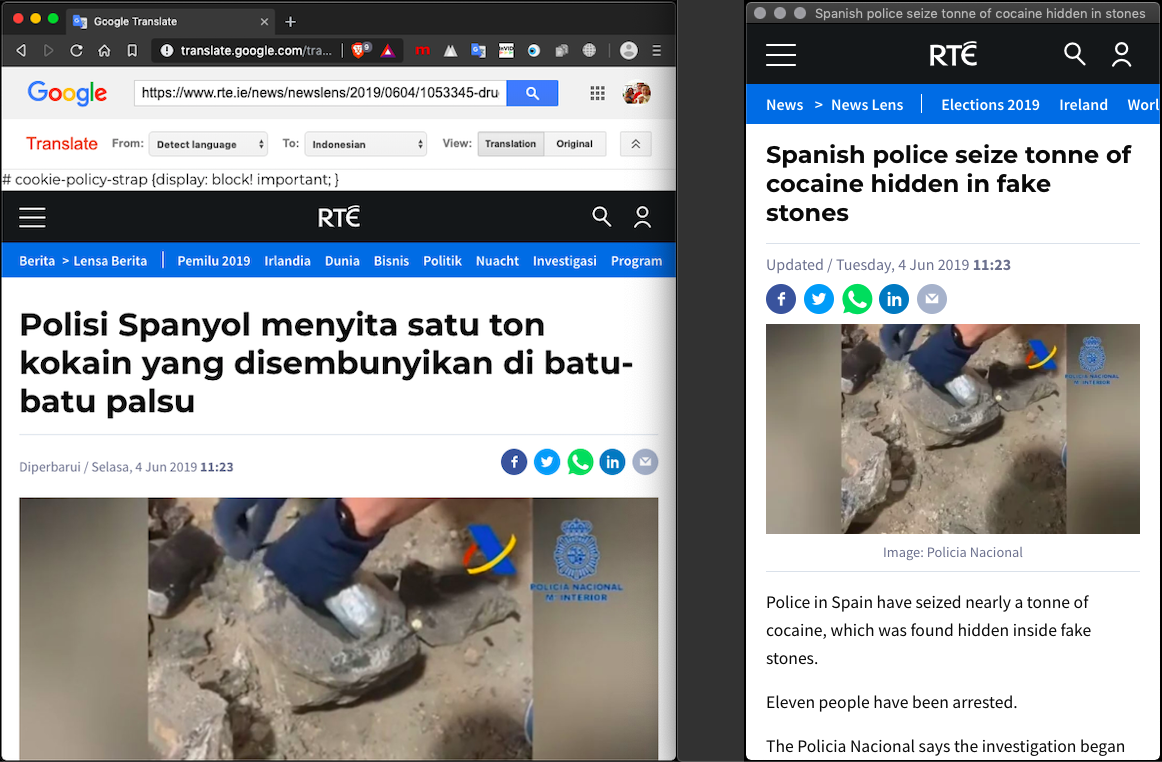Share on Twitter in the English article
Image resolution: width=1162 pixels, height=762 pixels.
point(819,299)
